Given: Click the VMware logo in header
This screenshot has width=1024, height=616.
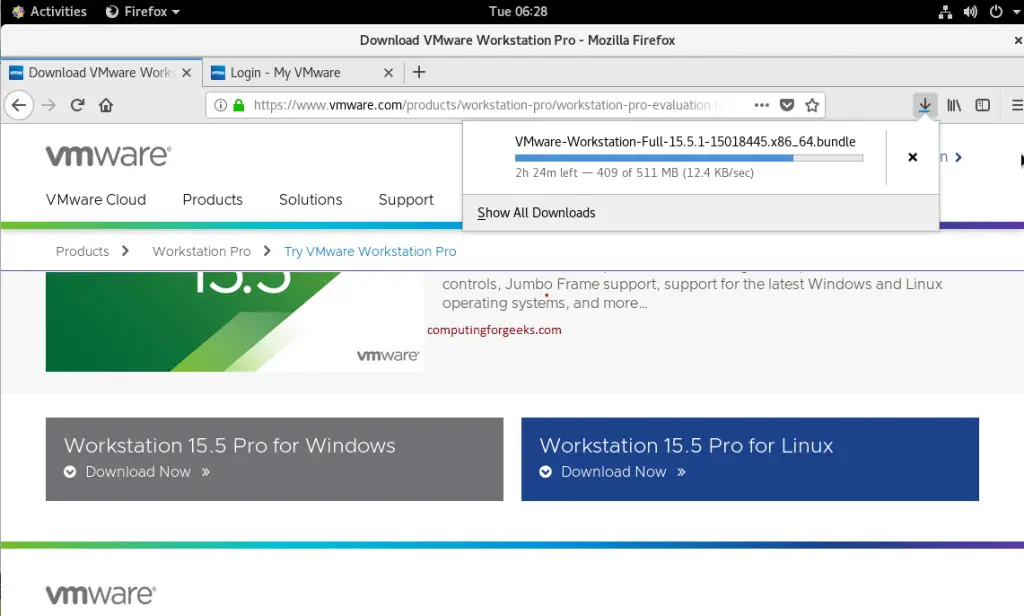Looking at the screenshot, I should (x=108, y=155).
